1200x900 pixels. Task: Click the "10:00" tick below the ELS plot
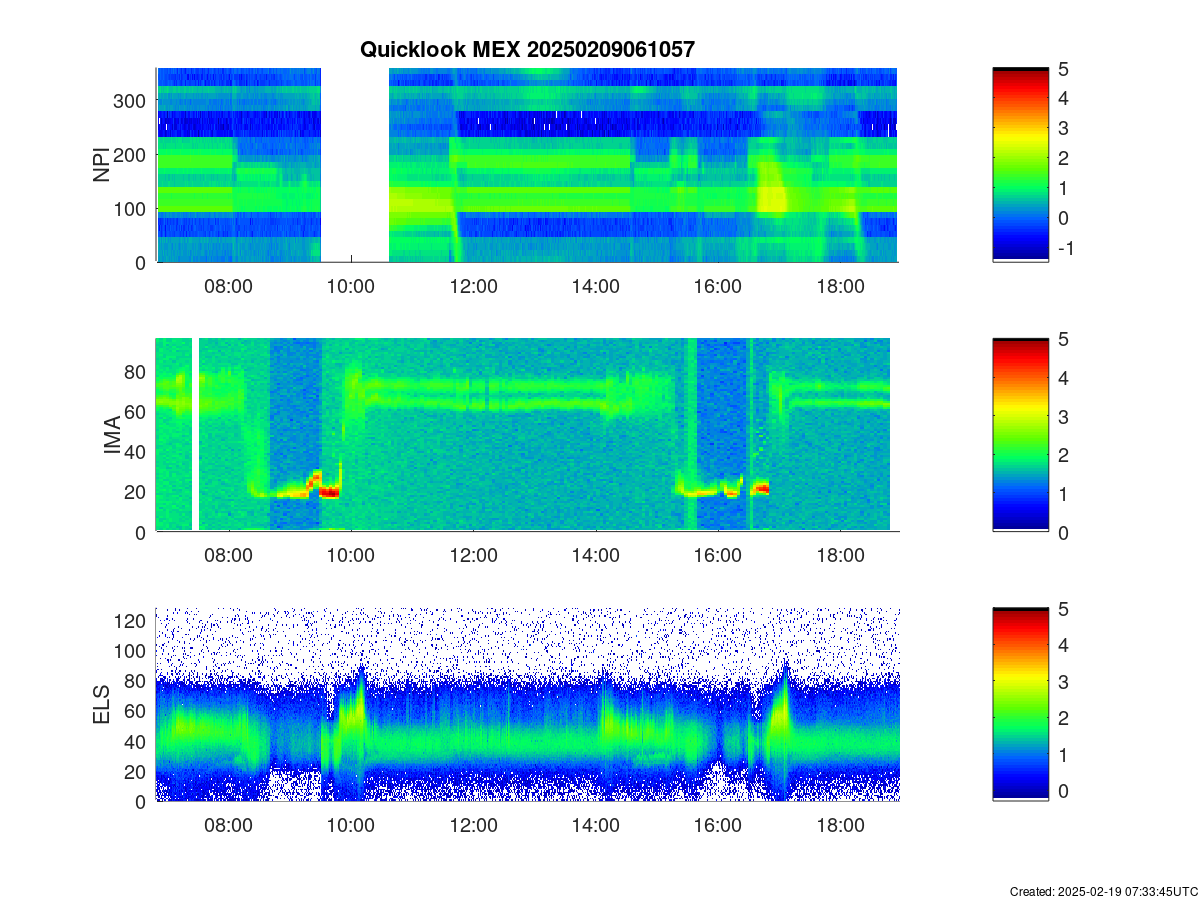click(351, 826)
